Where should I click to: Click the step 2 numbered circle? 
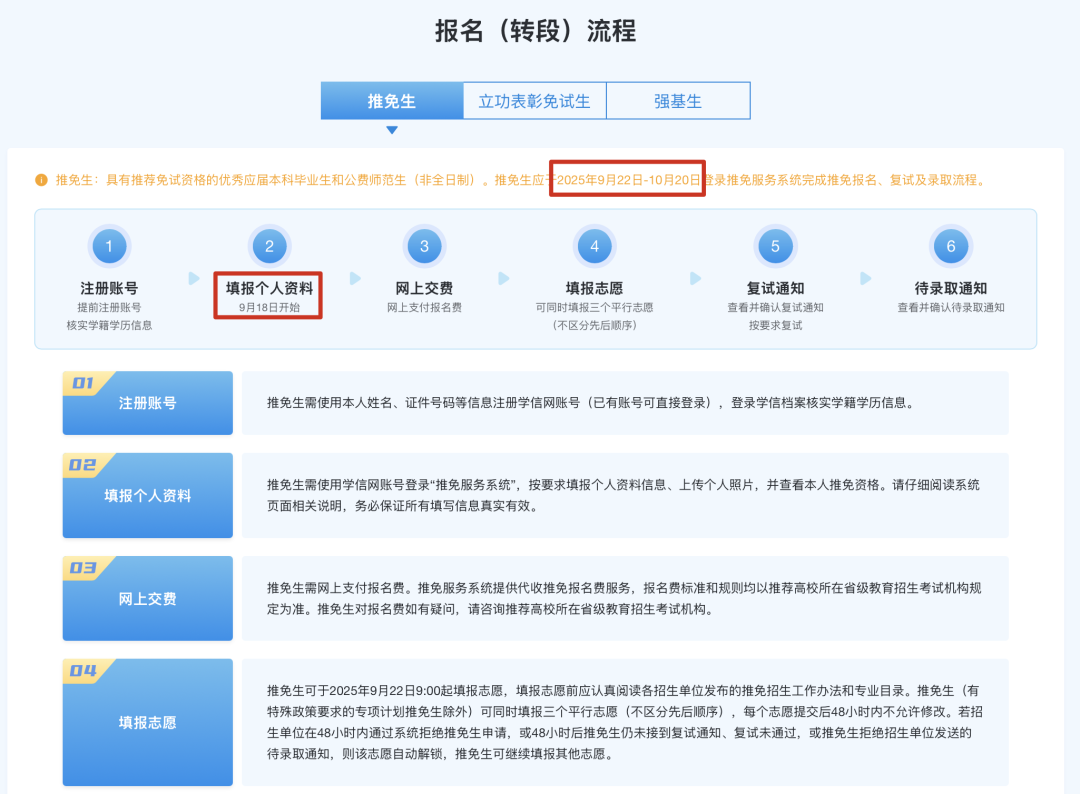click(x=269, y=246)
